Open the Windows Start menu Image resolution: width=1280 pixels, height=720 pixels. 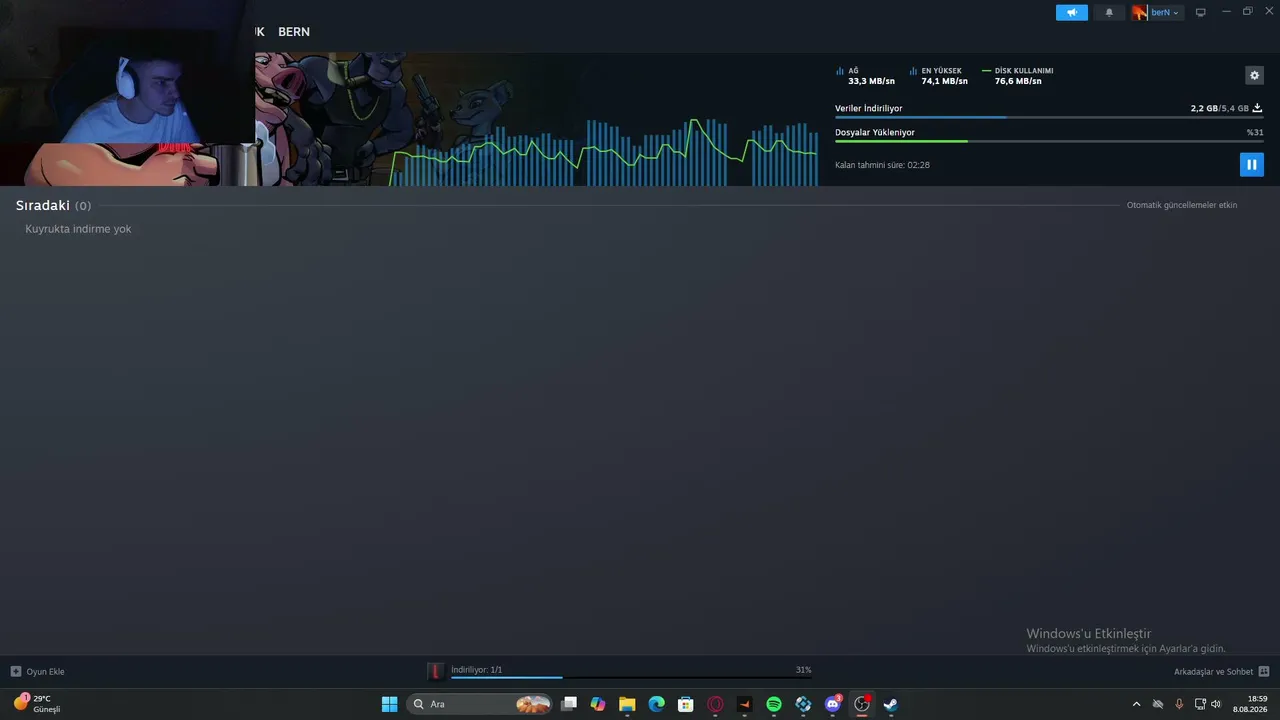[x=389, y=704]
